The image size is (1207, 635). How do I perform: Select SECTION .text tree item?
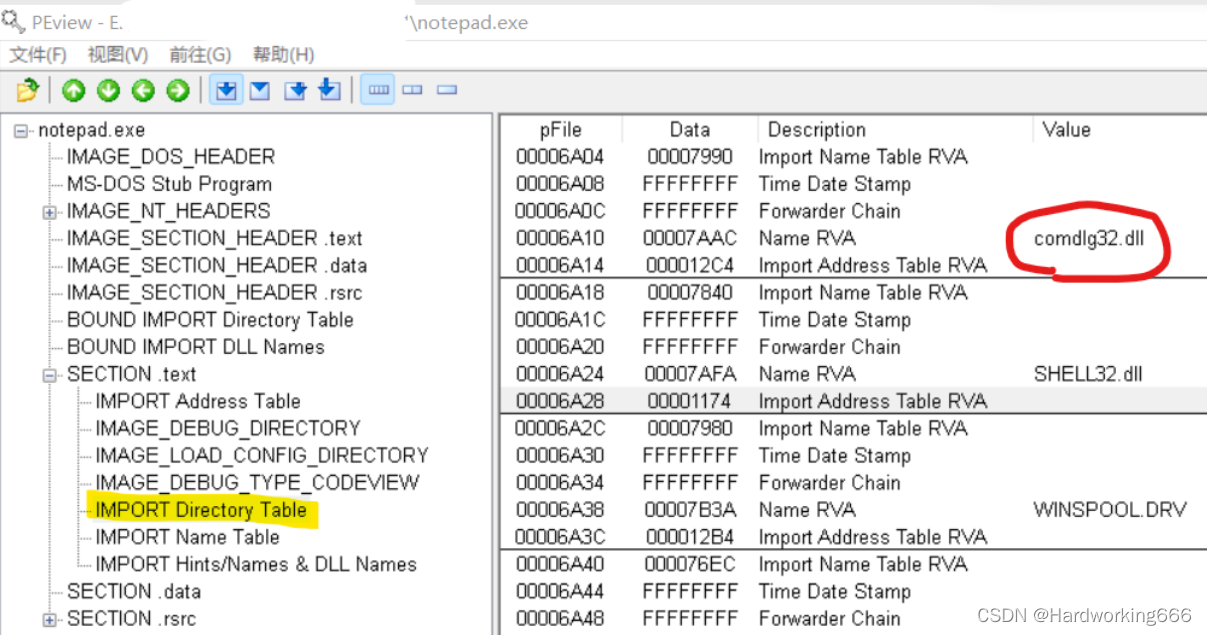tap(131, 374)
